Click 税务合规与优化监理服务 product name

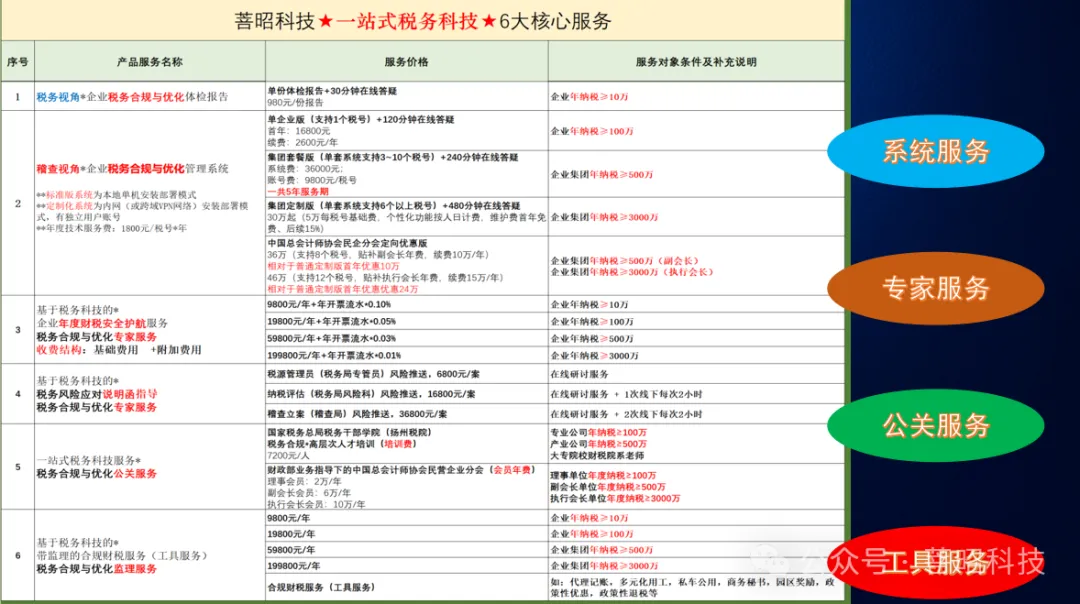96,569
